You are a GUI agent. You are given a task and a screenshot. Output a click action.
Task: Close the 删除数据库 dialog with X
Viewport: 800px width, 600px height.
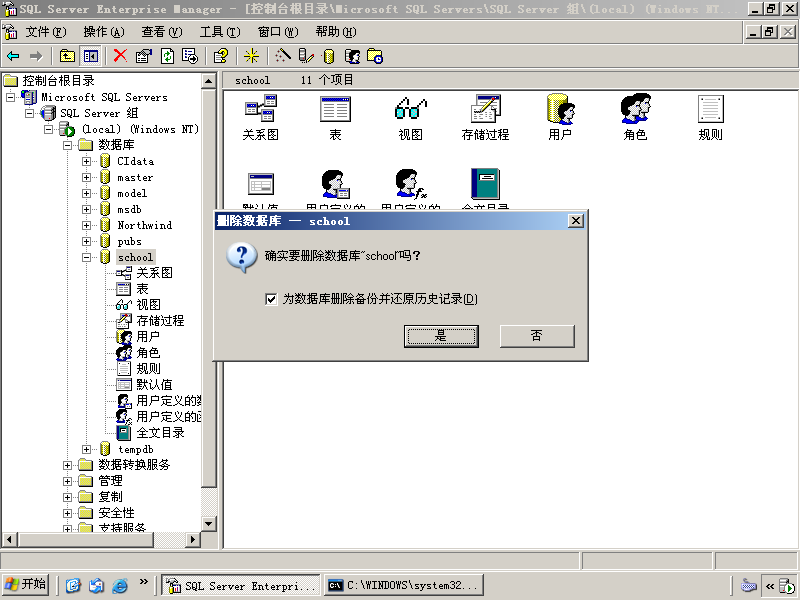click(x=576, y=221)
